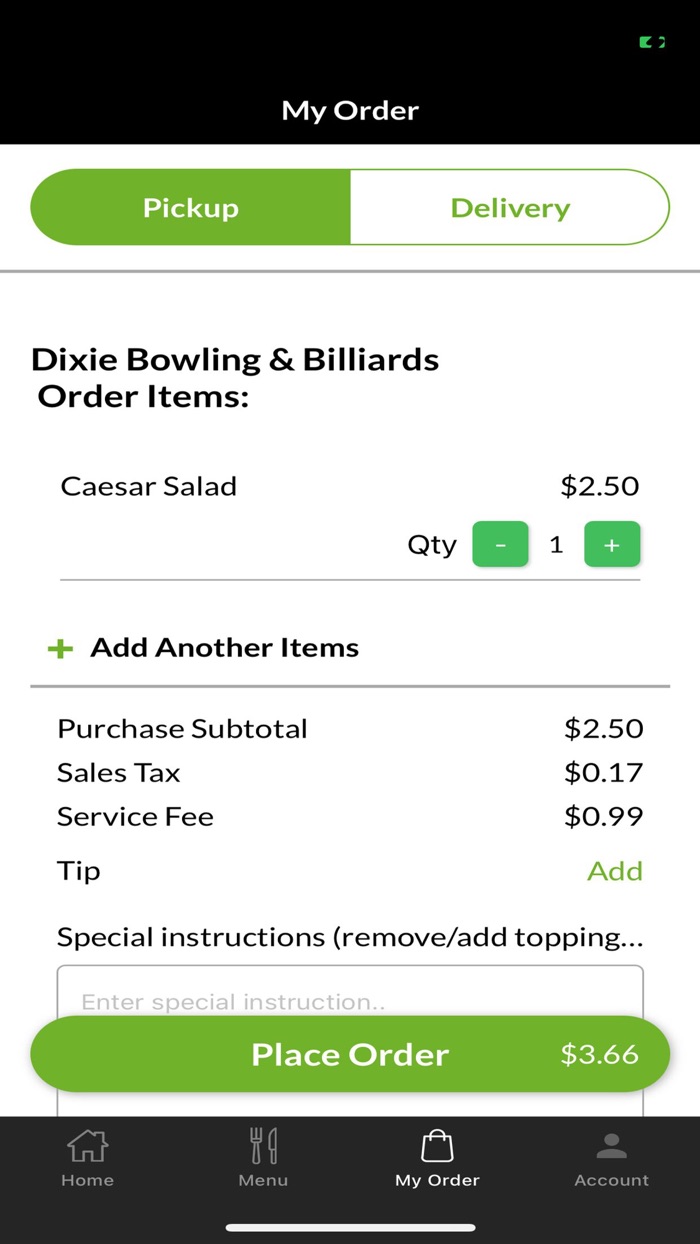Tap the Account person icon
This screenshot has width=700, height=1244.
pyautogui.click(x=611, y=1144)
